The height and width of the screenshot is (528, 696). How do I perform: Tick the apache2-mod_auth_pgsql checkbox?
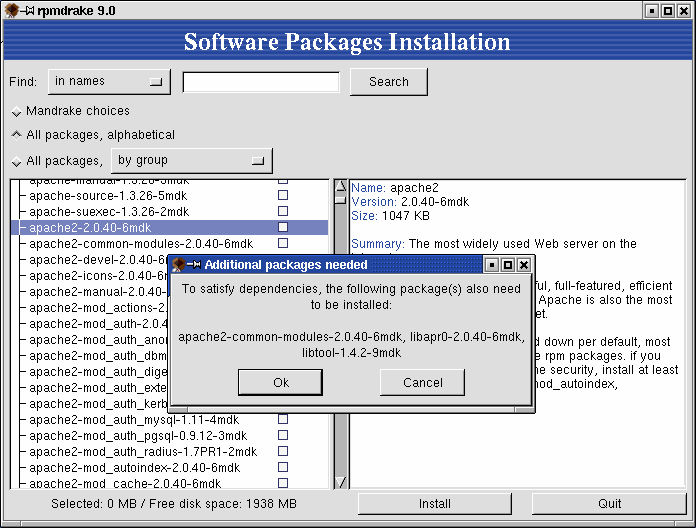point(283,435)
